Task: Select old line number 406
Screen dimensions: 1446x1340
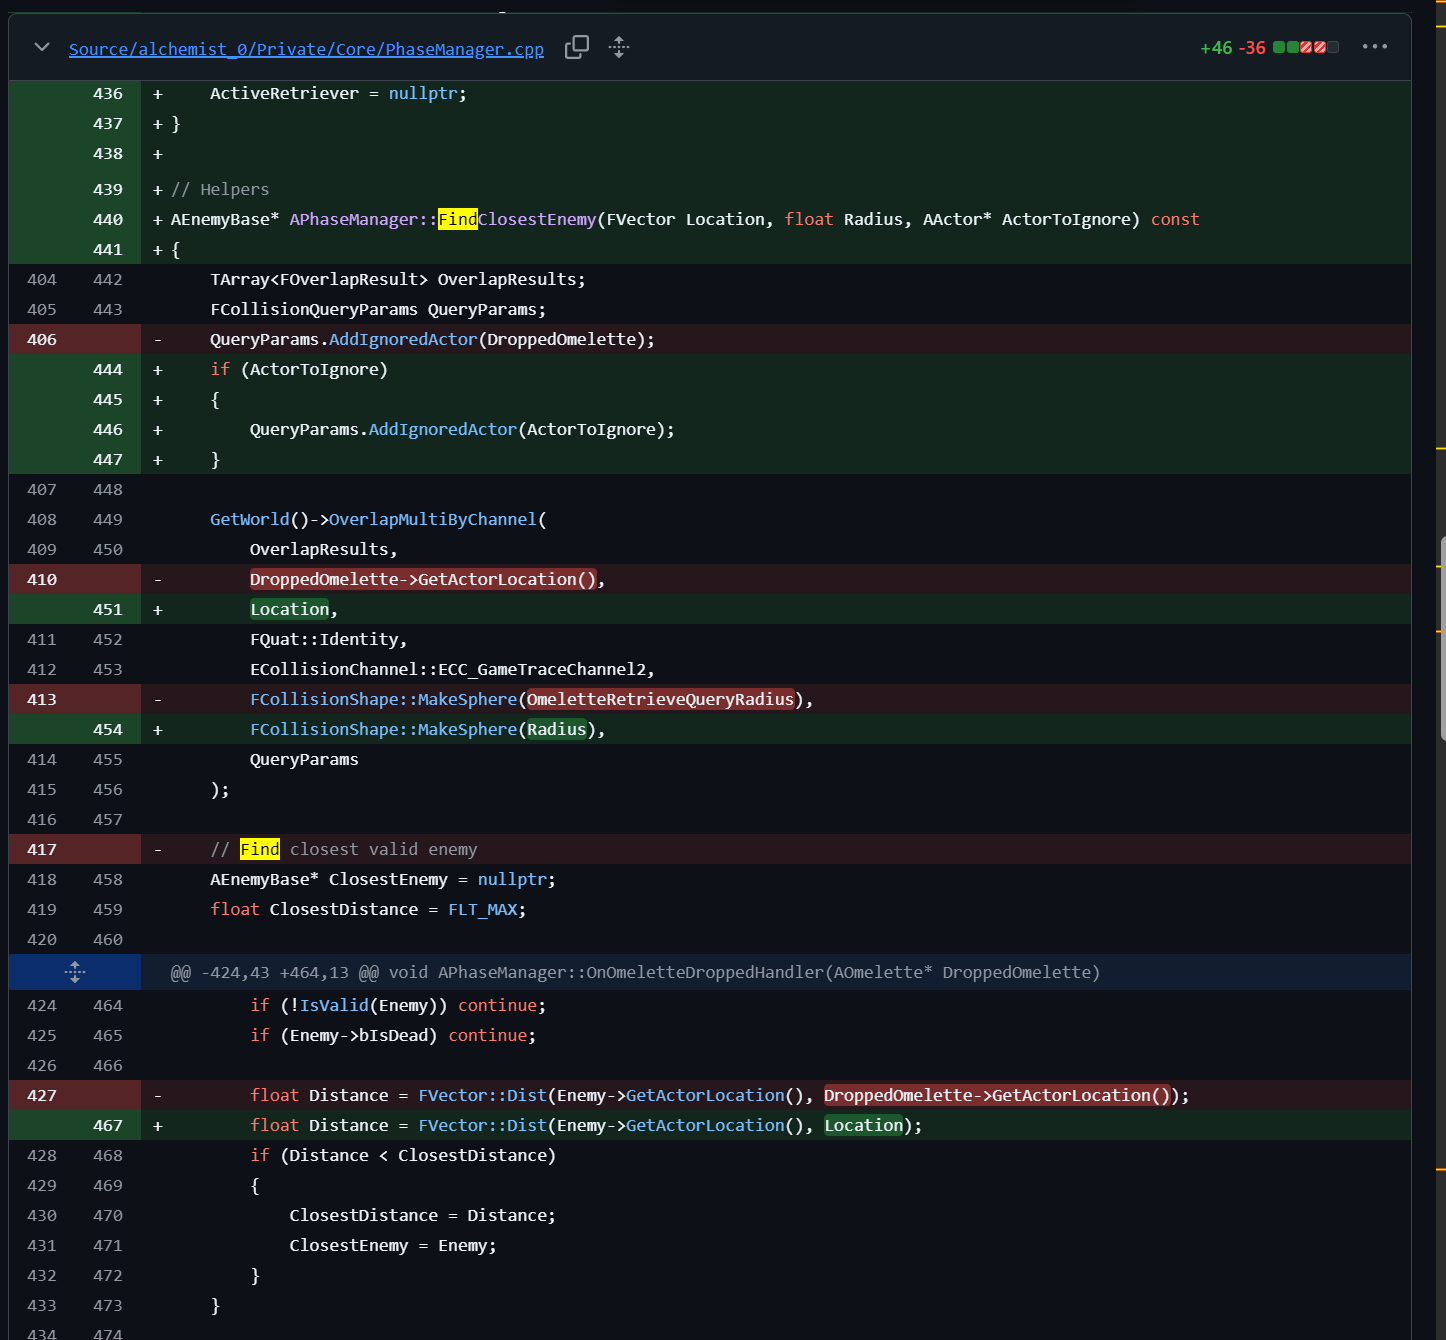Action: 42,339
